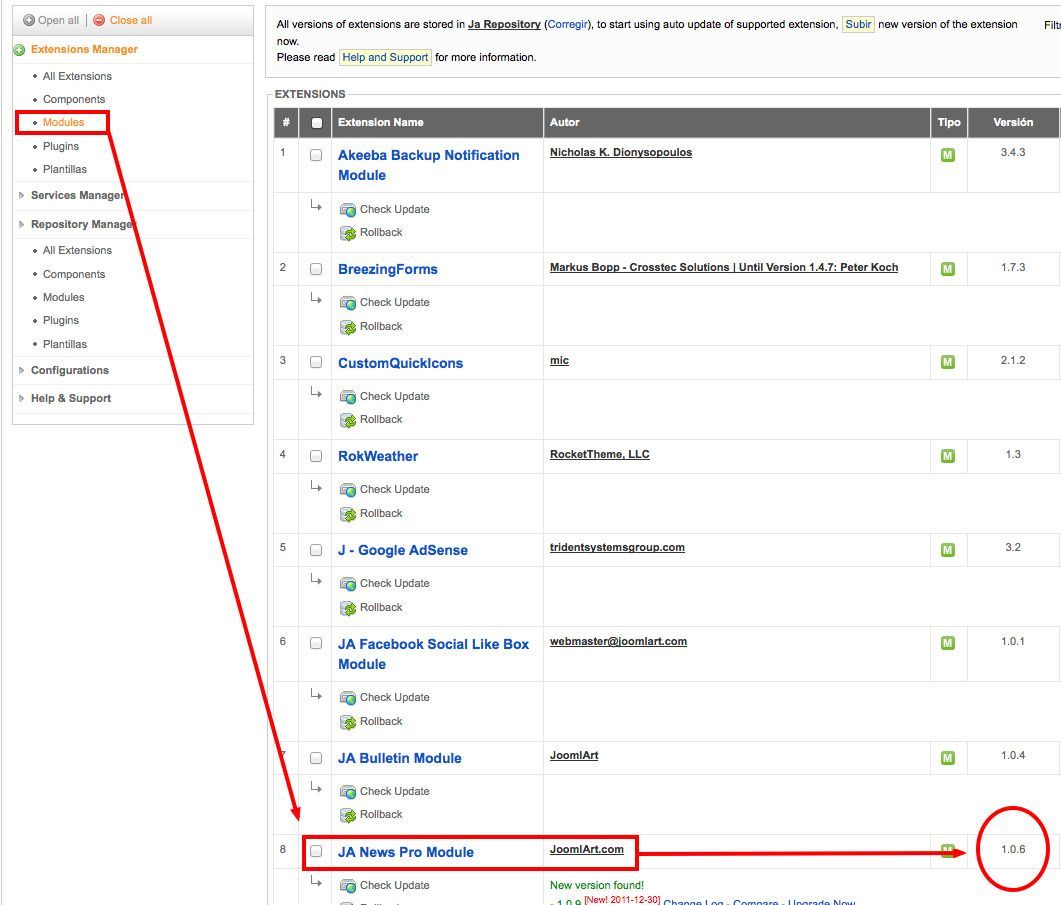Click module type M icon for JA Bulletin Module

click(948, 758)
